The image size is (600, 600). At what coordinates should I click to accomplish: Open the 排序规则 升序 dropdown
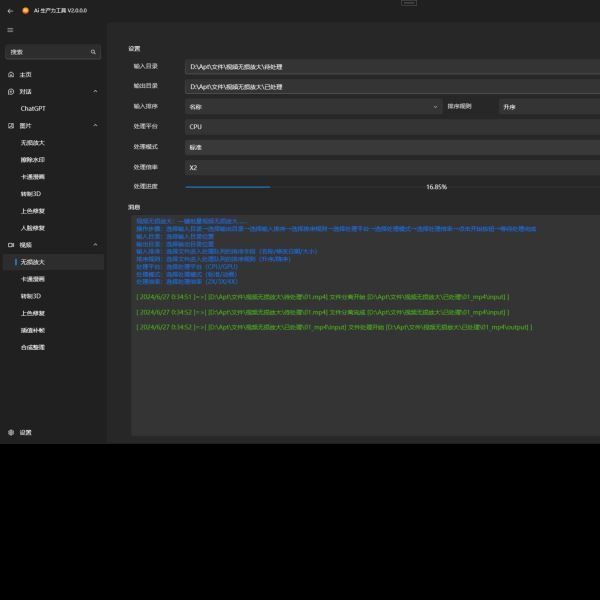pos(549,107)
